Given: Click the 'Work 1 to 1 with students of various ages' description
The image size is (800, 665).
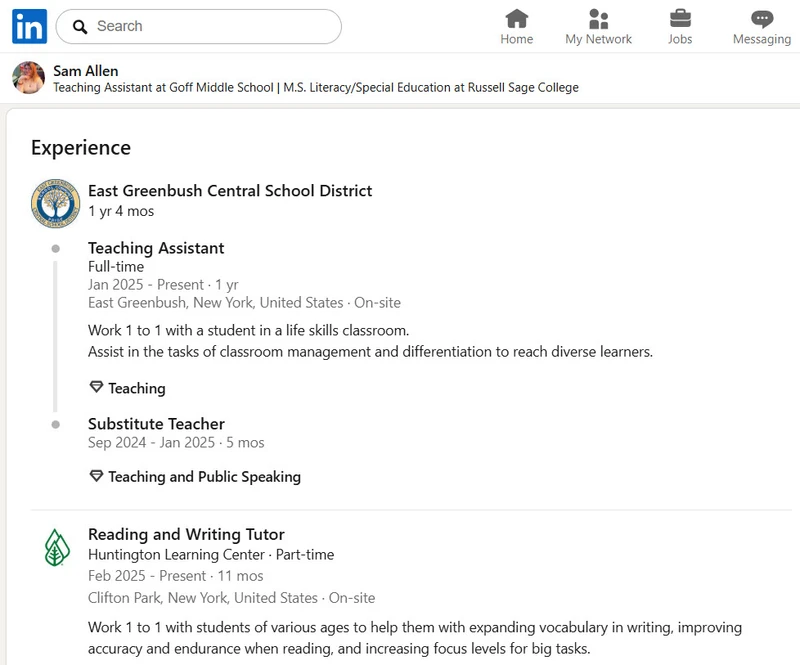Looking at the screenshot, I should pos(415,638).
